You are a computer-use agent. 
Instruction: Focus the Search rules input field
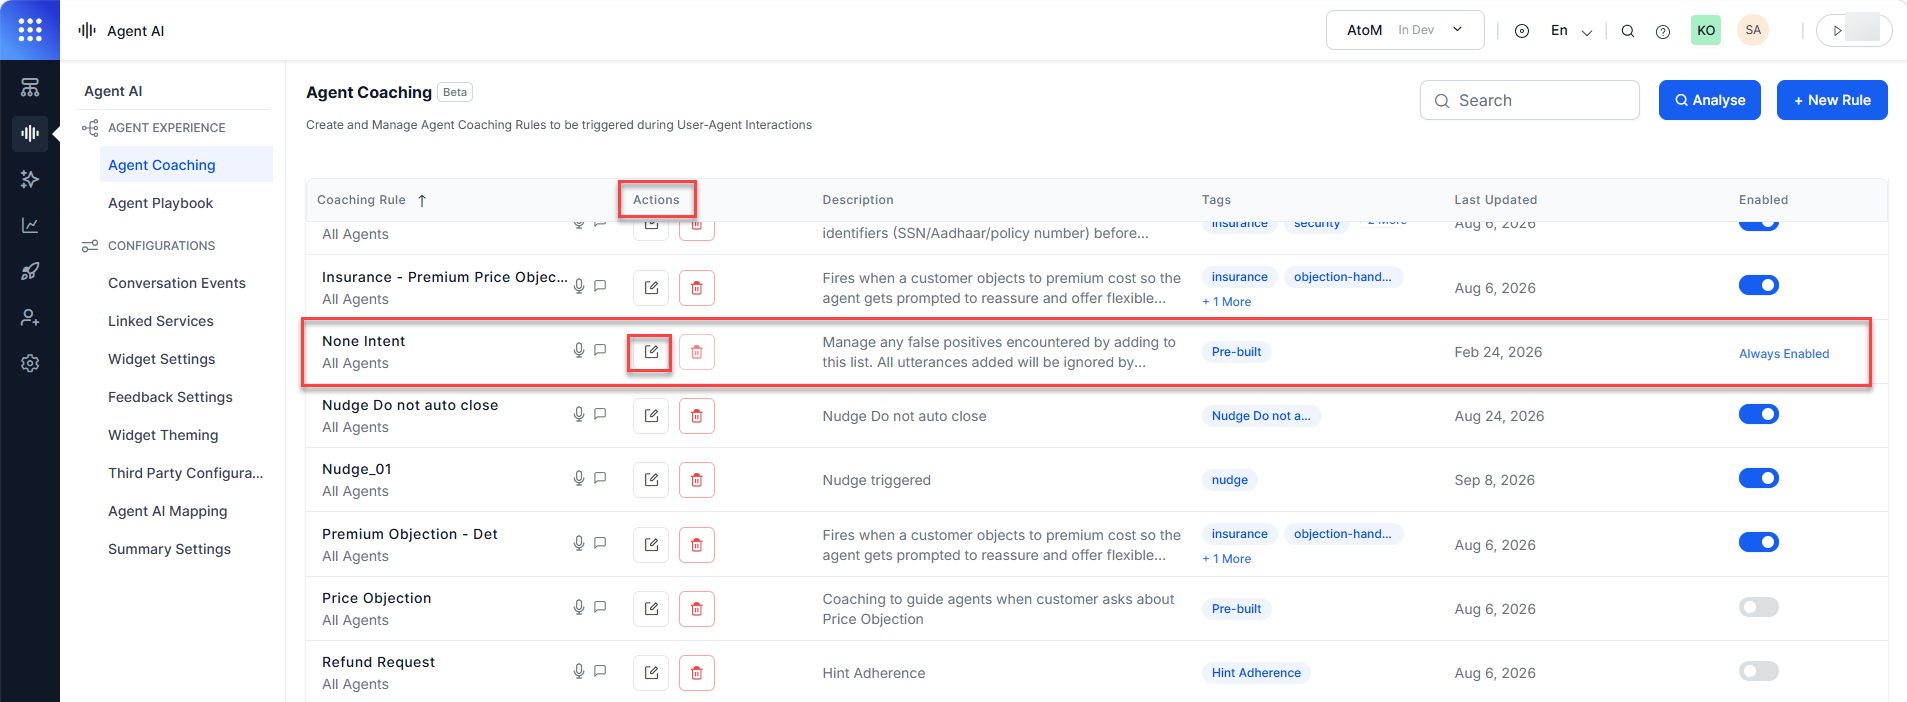click(x=1530, y=100)
